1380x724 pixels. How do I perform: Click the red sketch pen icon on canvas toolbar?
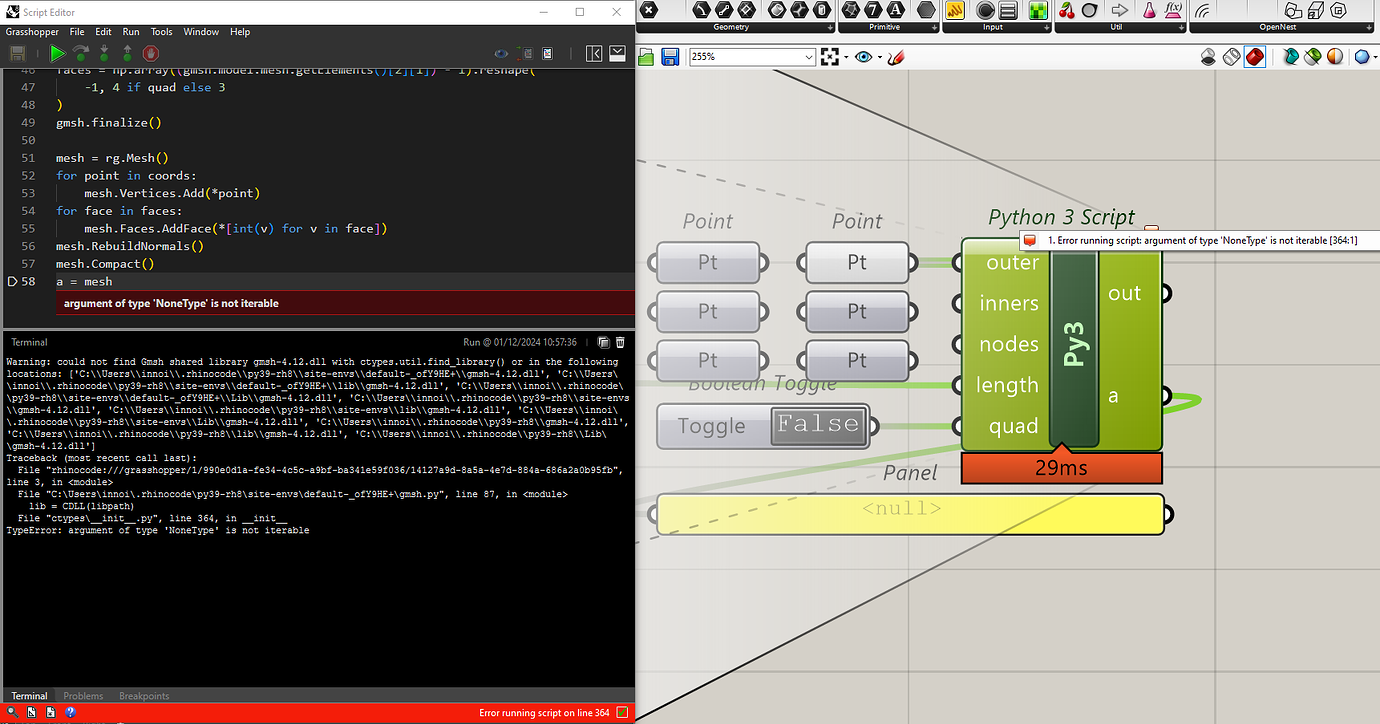coord(896,56)
